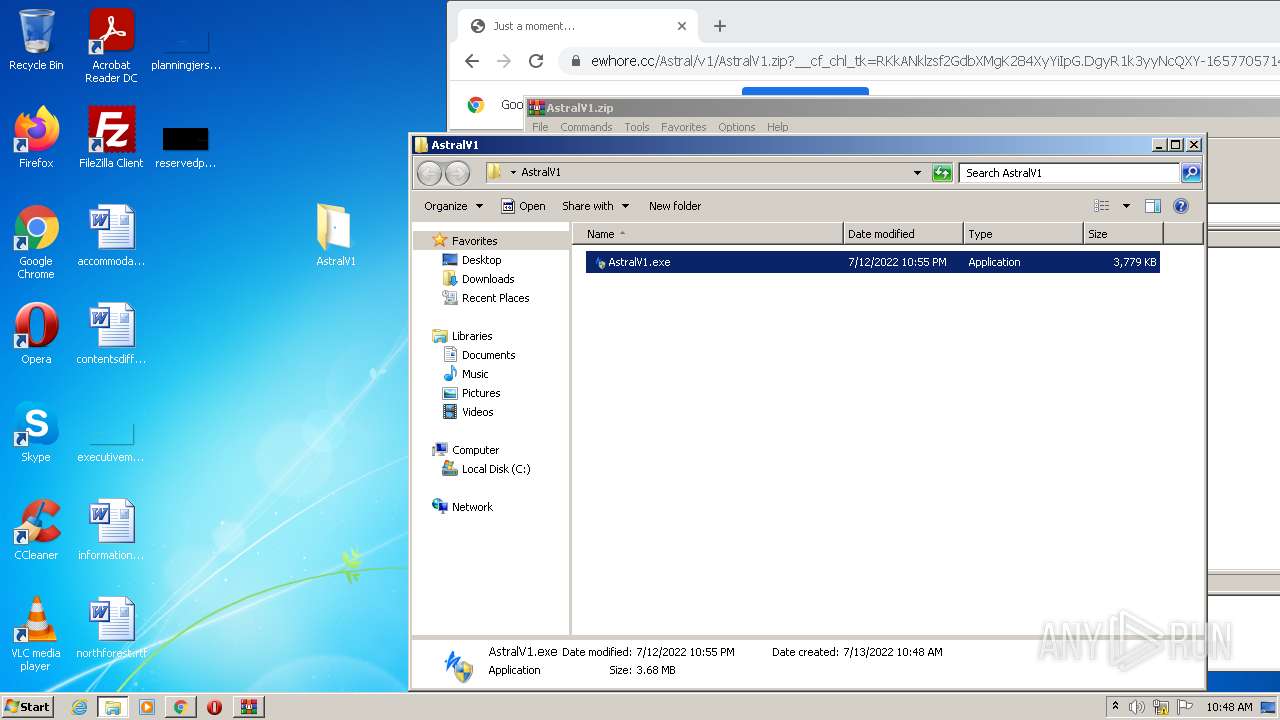This screenshot has height=720, width=1280.
Task: Open the Skype desktop shortcut
Action: point(36,432)
